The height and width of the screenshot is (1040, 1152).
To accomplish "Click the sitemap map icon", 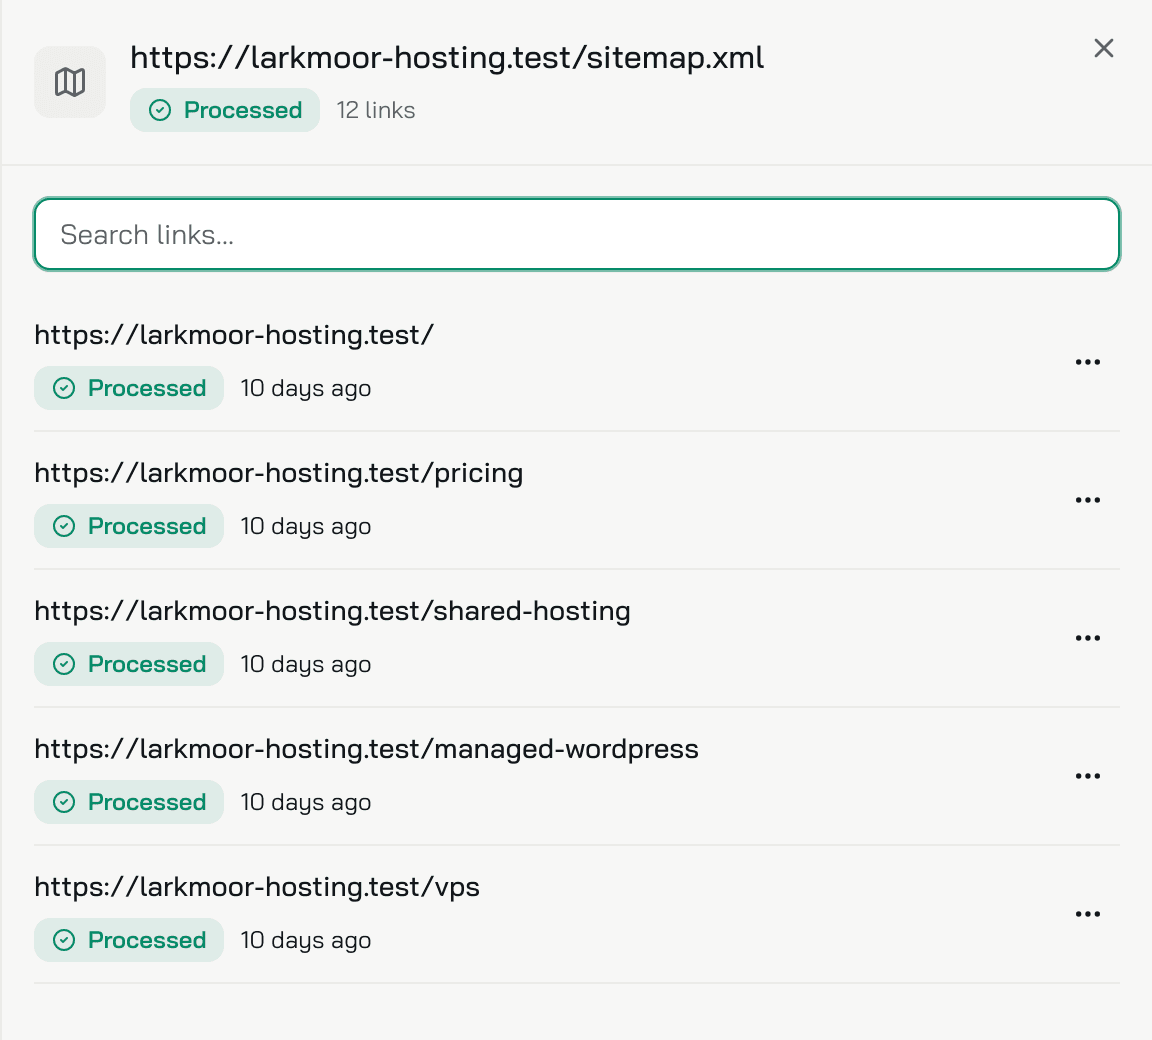I will click(x=70, y=82).
